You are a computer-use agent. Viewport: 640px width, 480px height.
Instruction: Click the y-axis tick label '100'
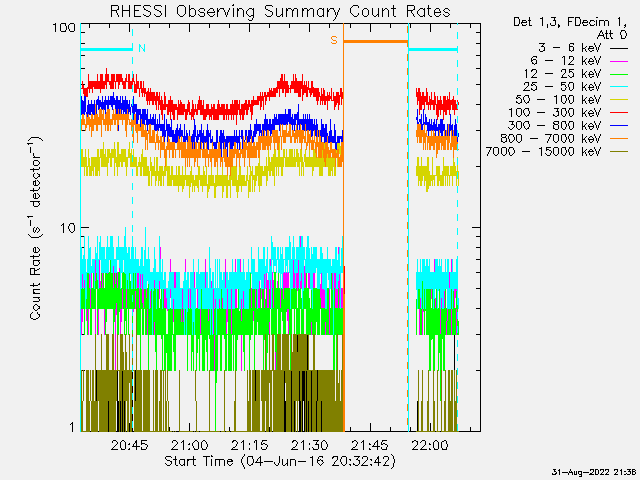pyautogui.click(x=64, y=28)
